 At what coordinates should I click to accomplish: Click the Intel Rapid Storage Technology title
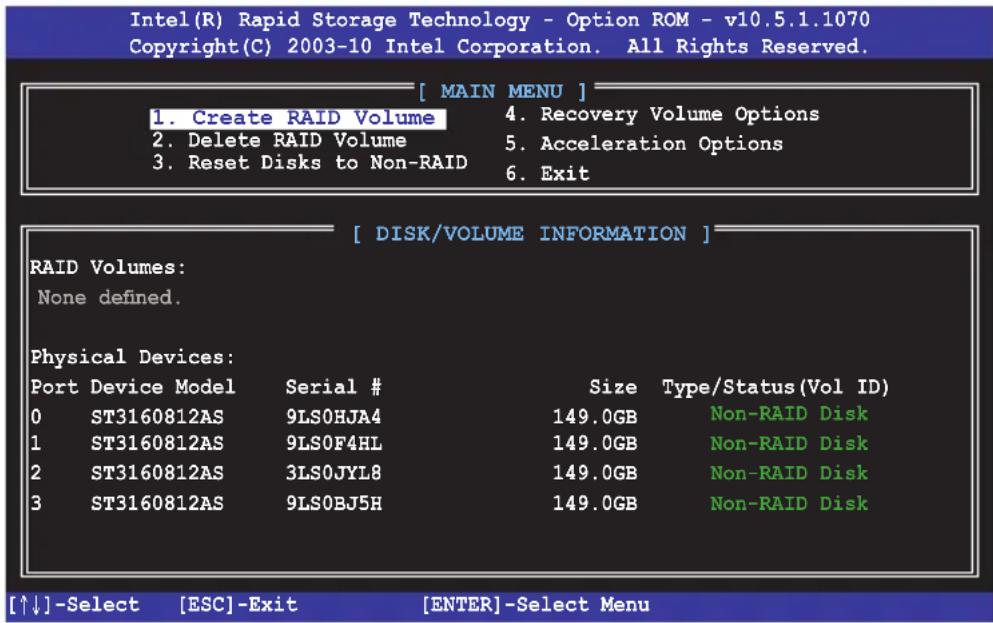[500, 20]
